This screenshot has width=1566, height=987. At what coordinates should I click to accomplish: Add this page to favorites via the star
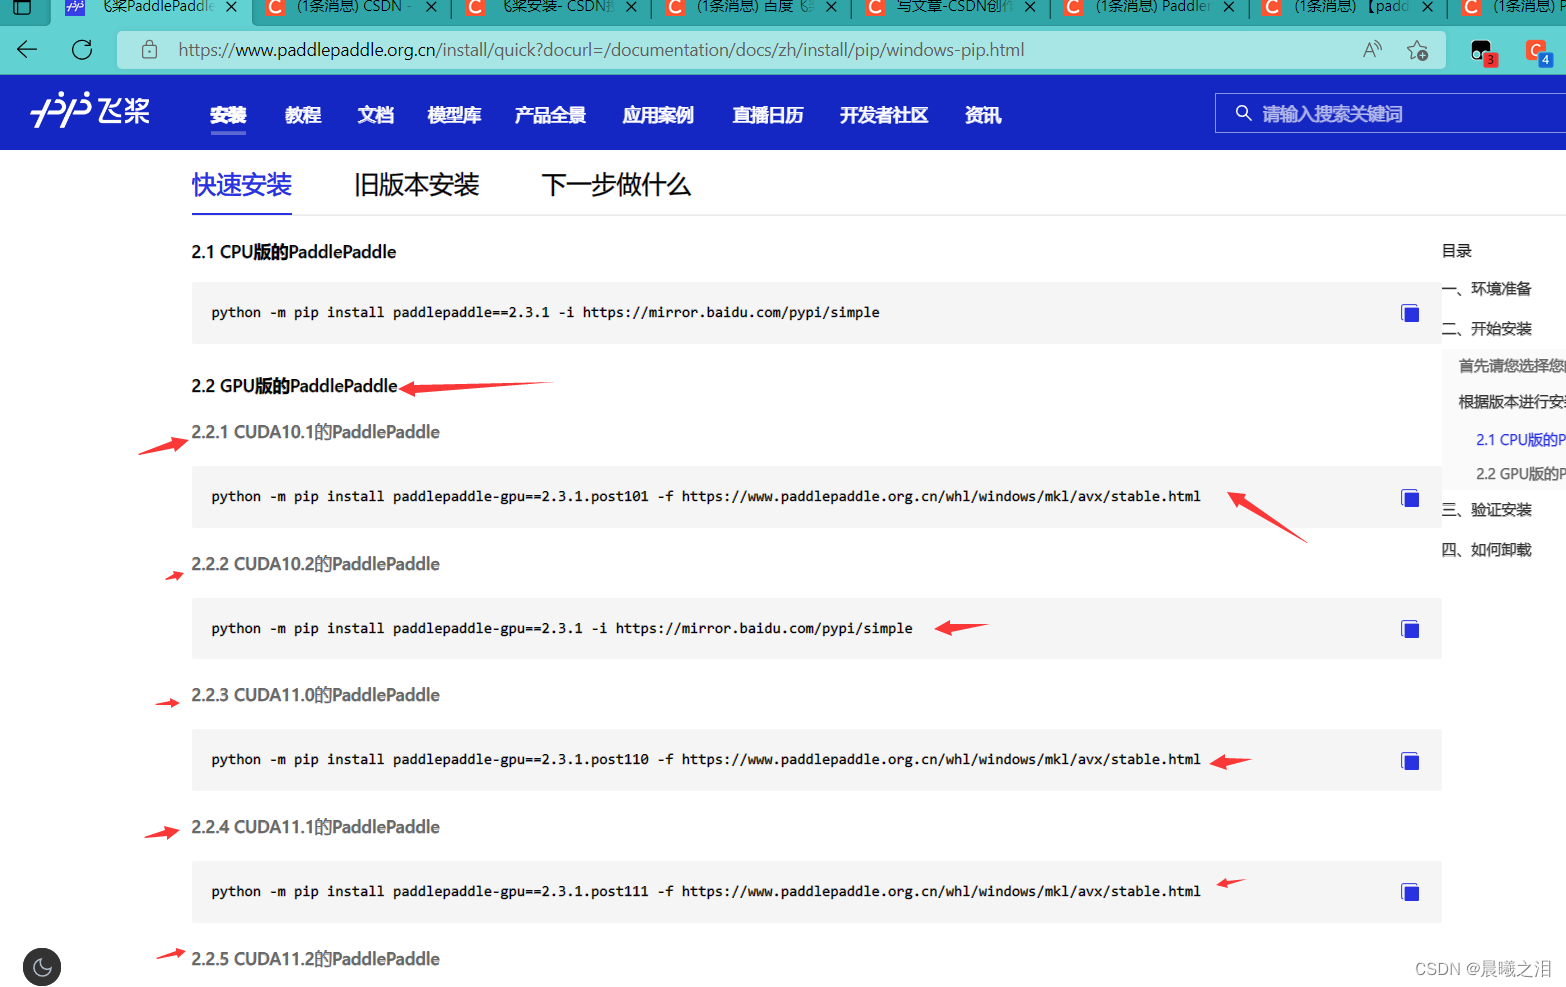(x=1417, y=49)
